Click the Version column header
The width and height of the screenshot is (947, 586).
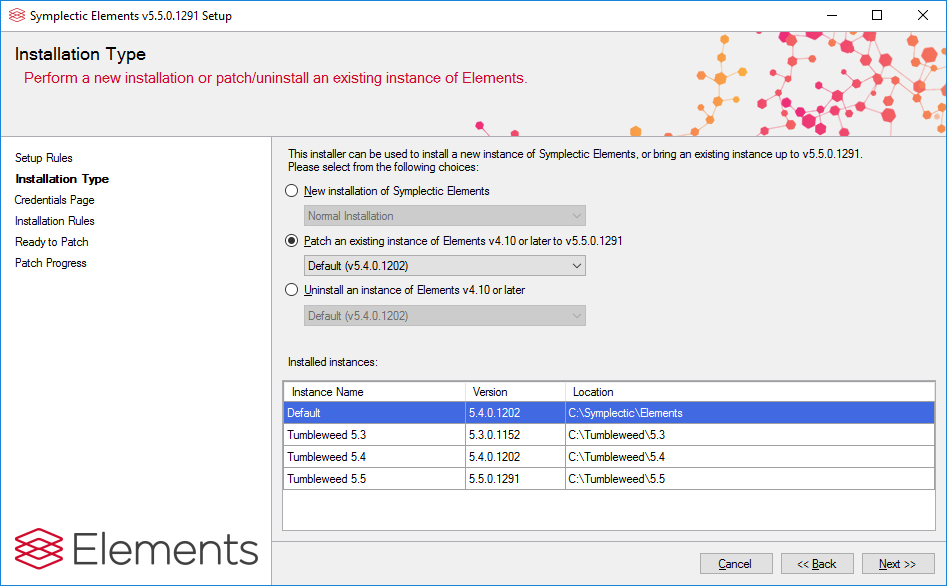click(x=514, y=392)
